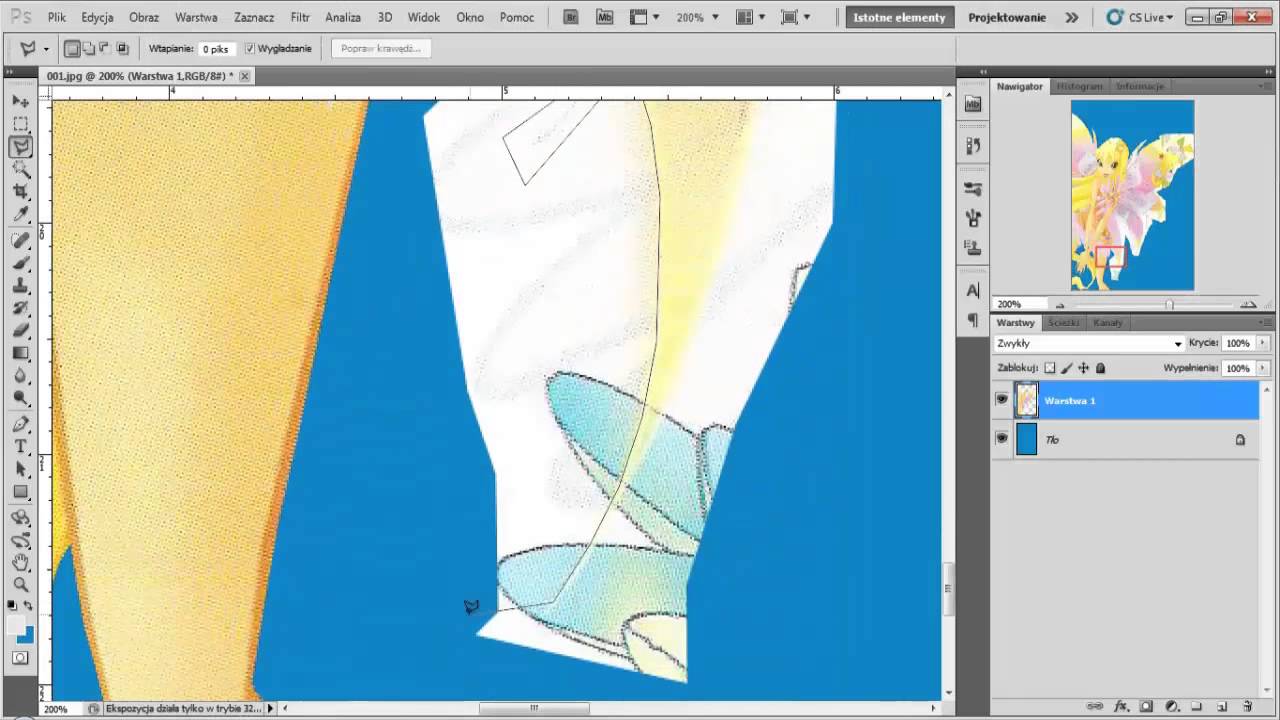Select the Clone Stamp tool
Image resolution: width=1280 pixels, height=720 pixels.
(x=21, y=286)
